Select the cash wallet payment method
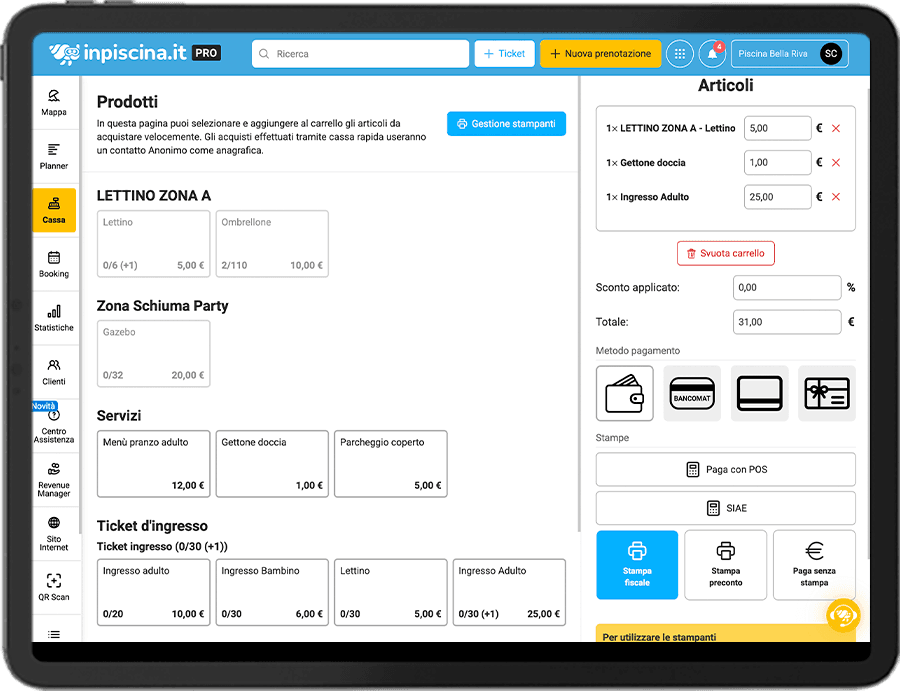The height and width of the screenshot is (691, 900). [x=625, y=393]
